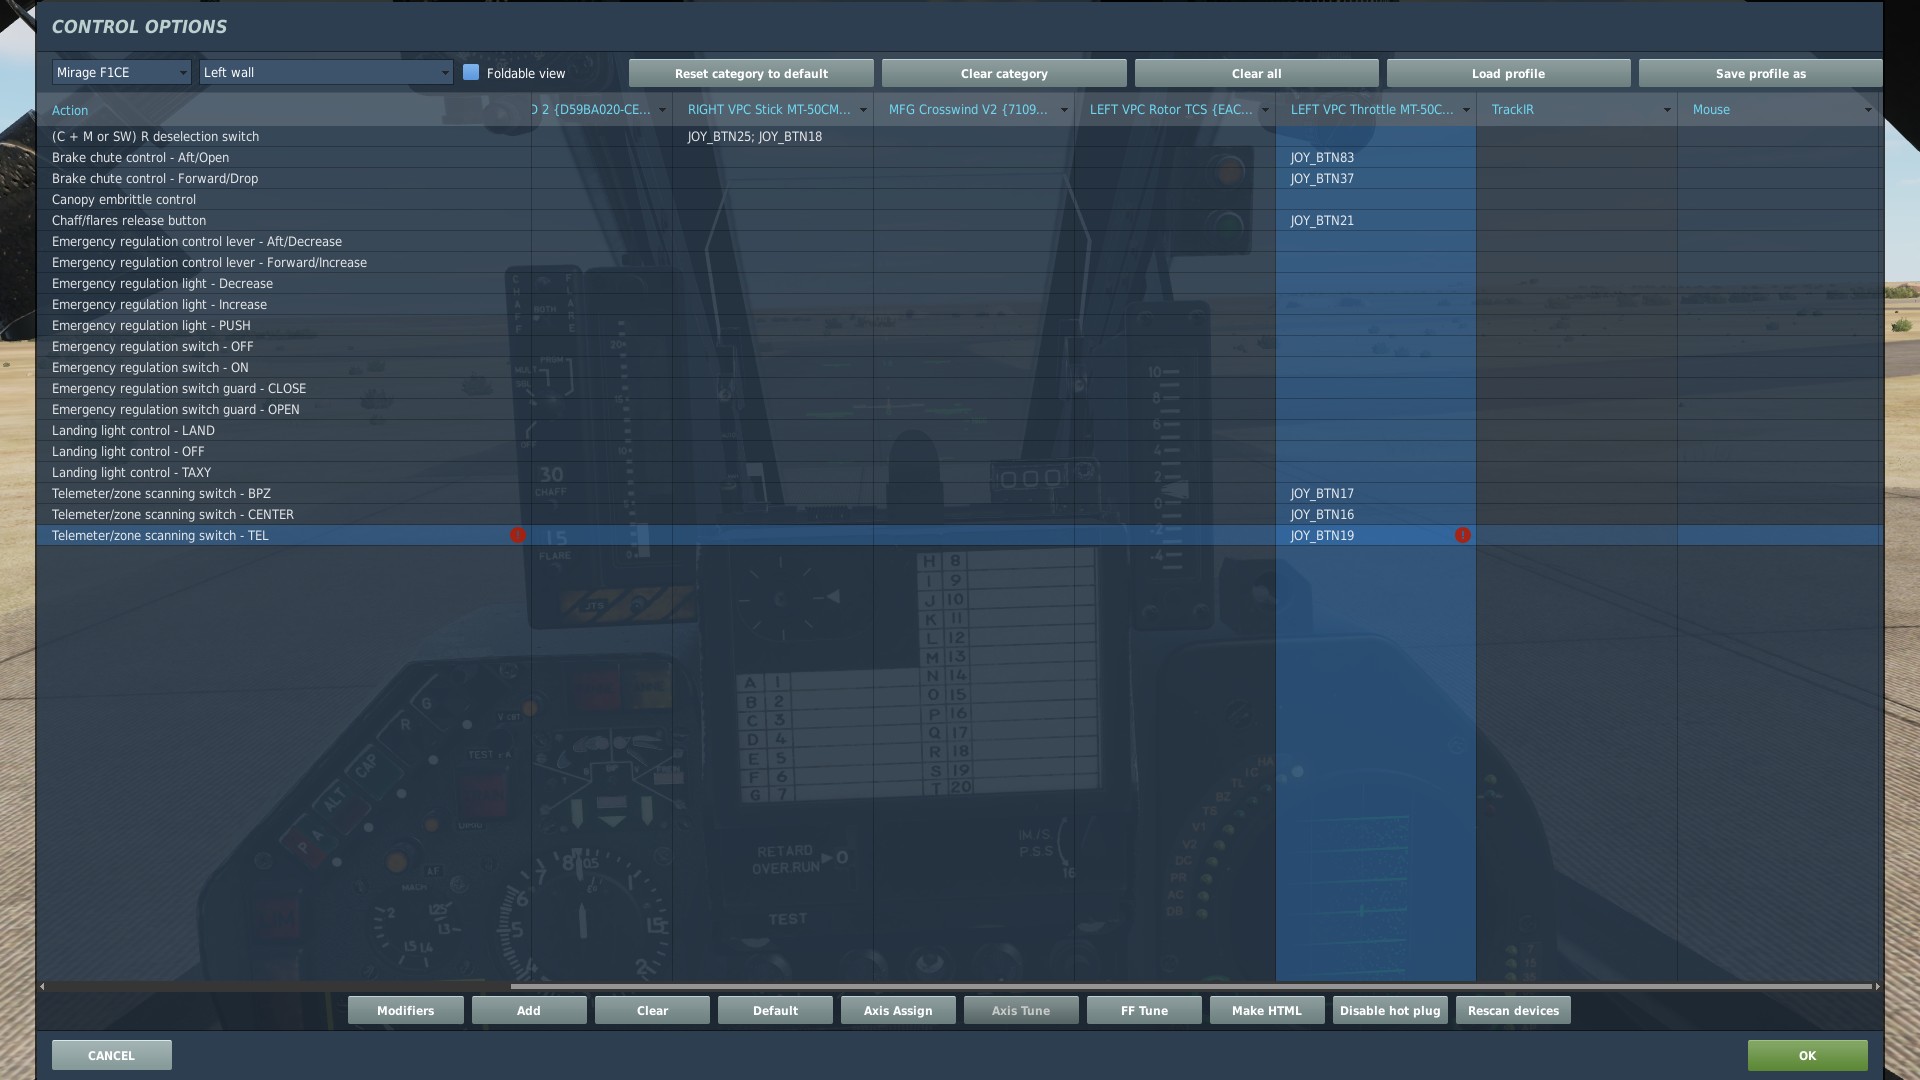Click the Clear all button
1920x1080 pixels.
1256,73
